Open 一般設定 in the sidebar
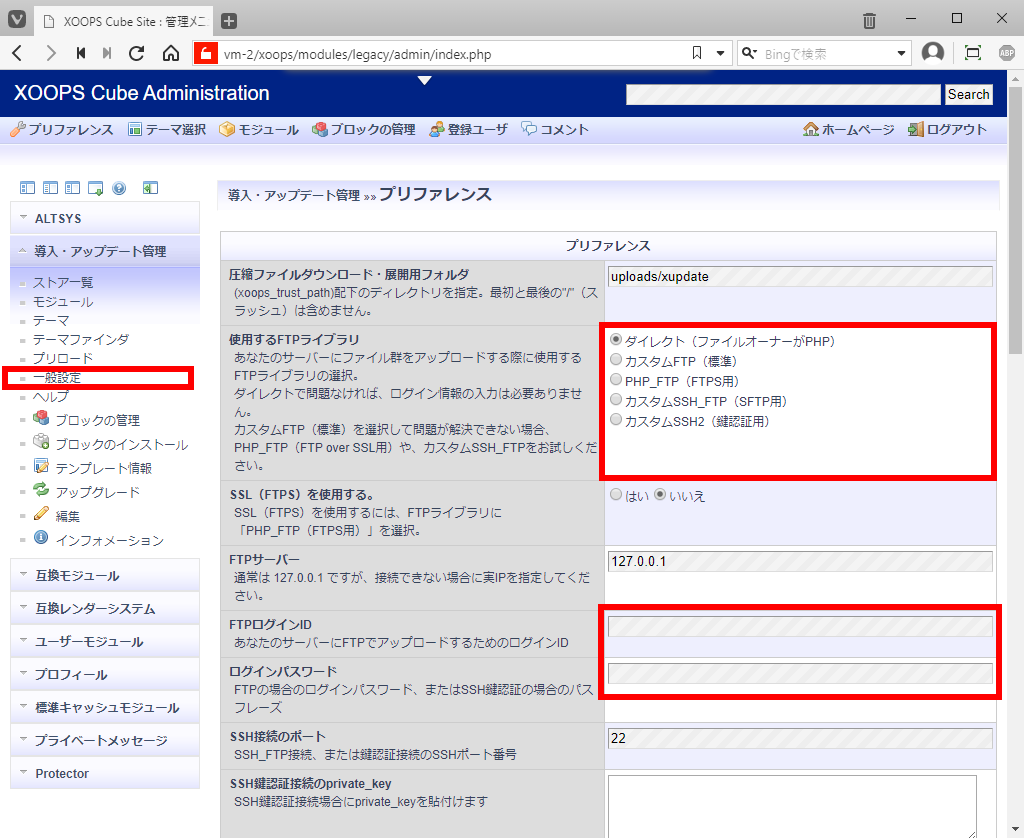 coord(57,378)
